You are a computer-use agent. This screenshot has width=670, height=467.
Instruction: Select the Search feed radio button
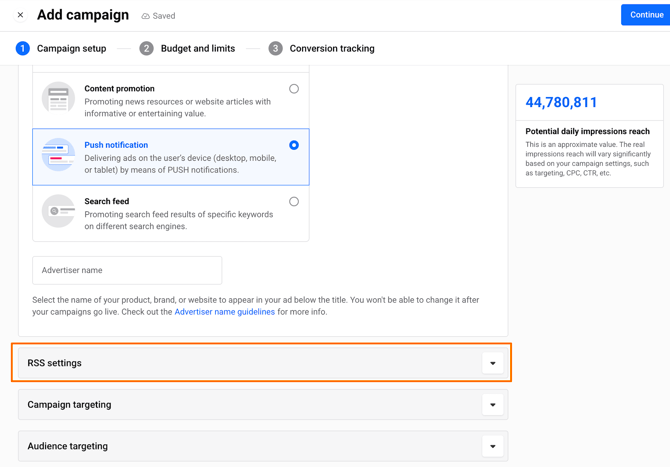[x=294, y=201]
